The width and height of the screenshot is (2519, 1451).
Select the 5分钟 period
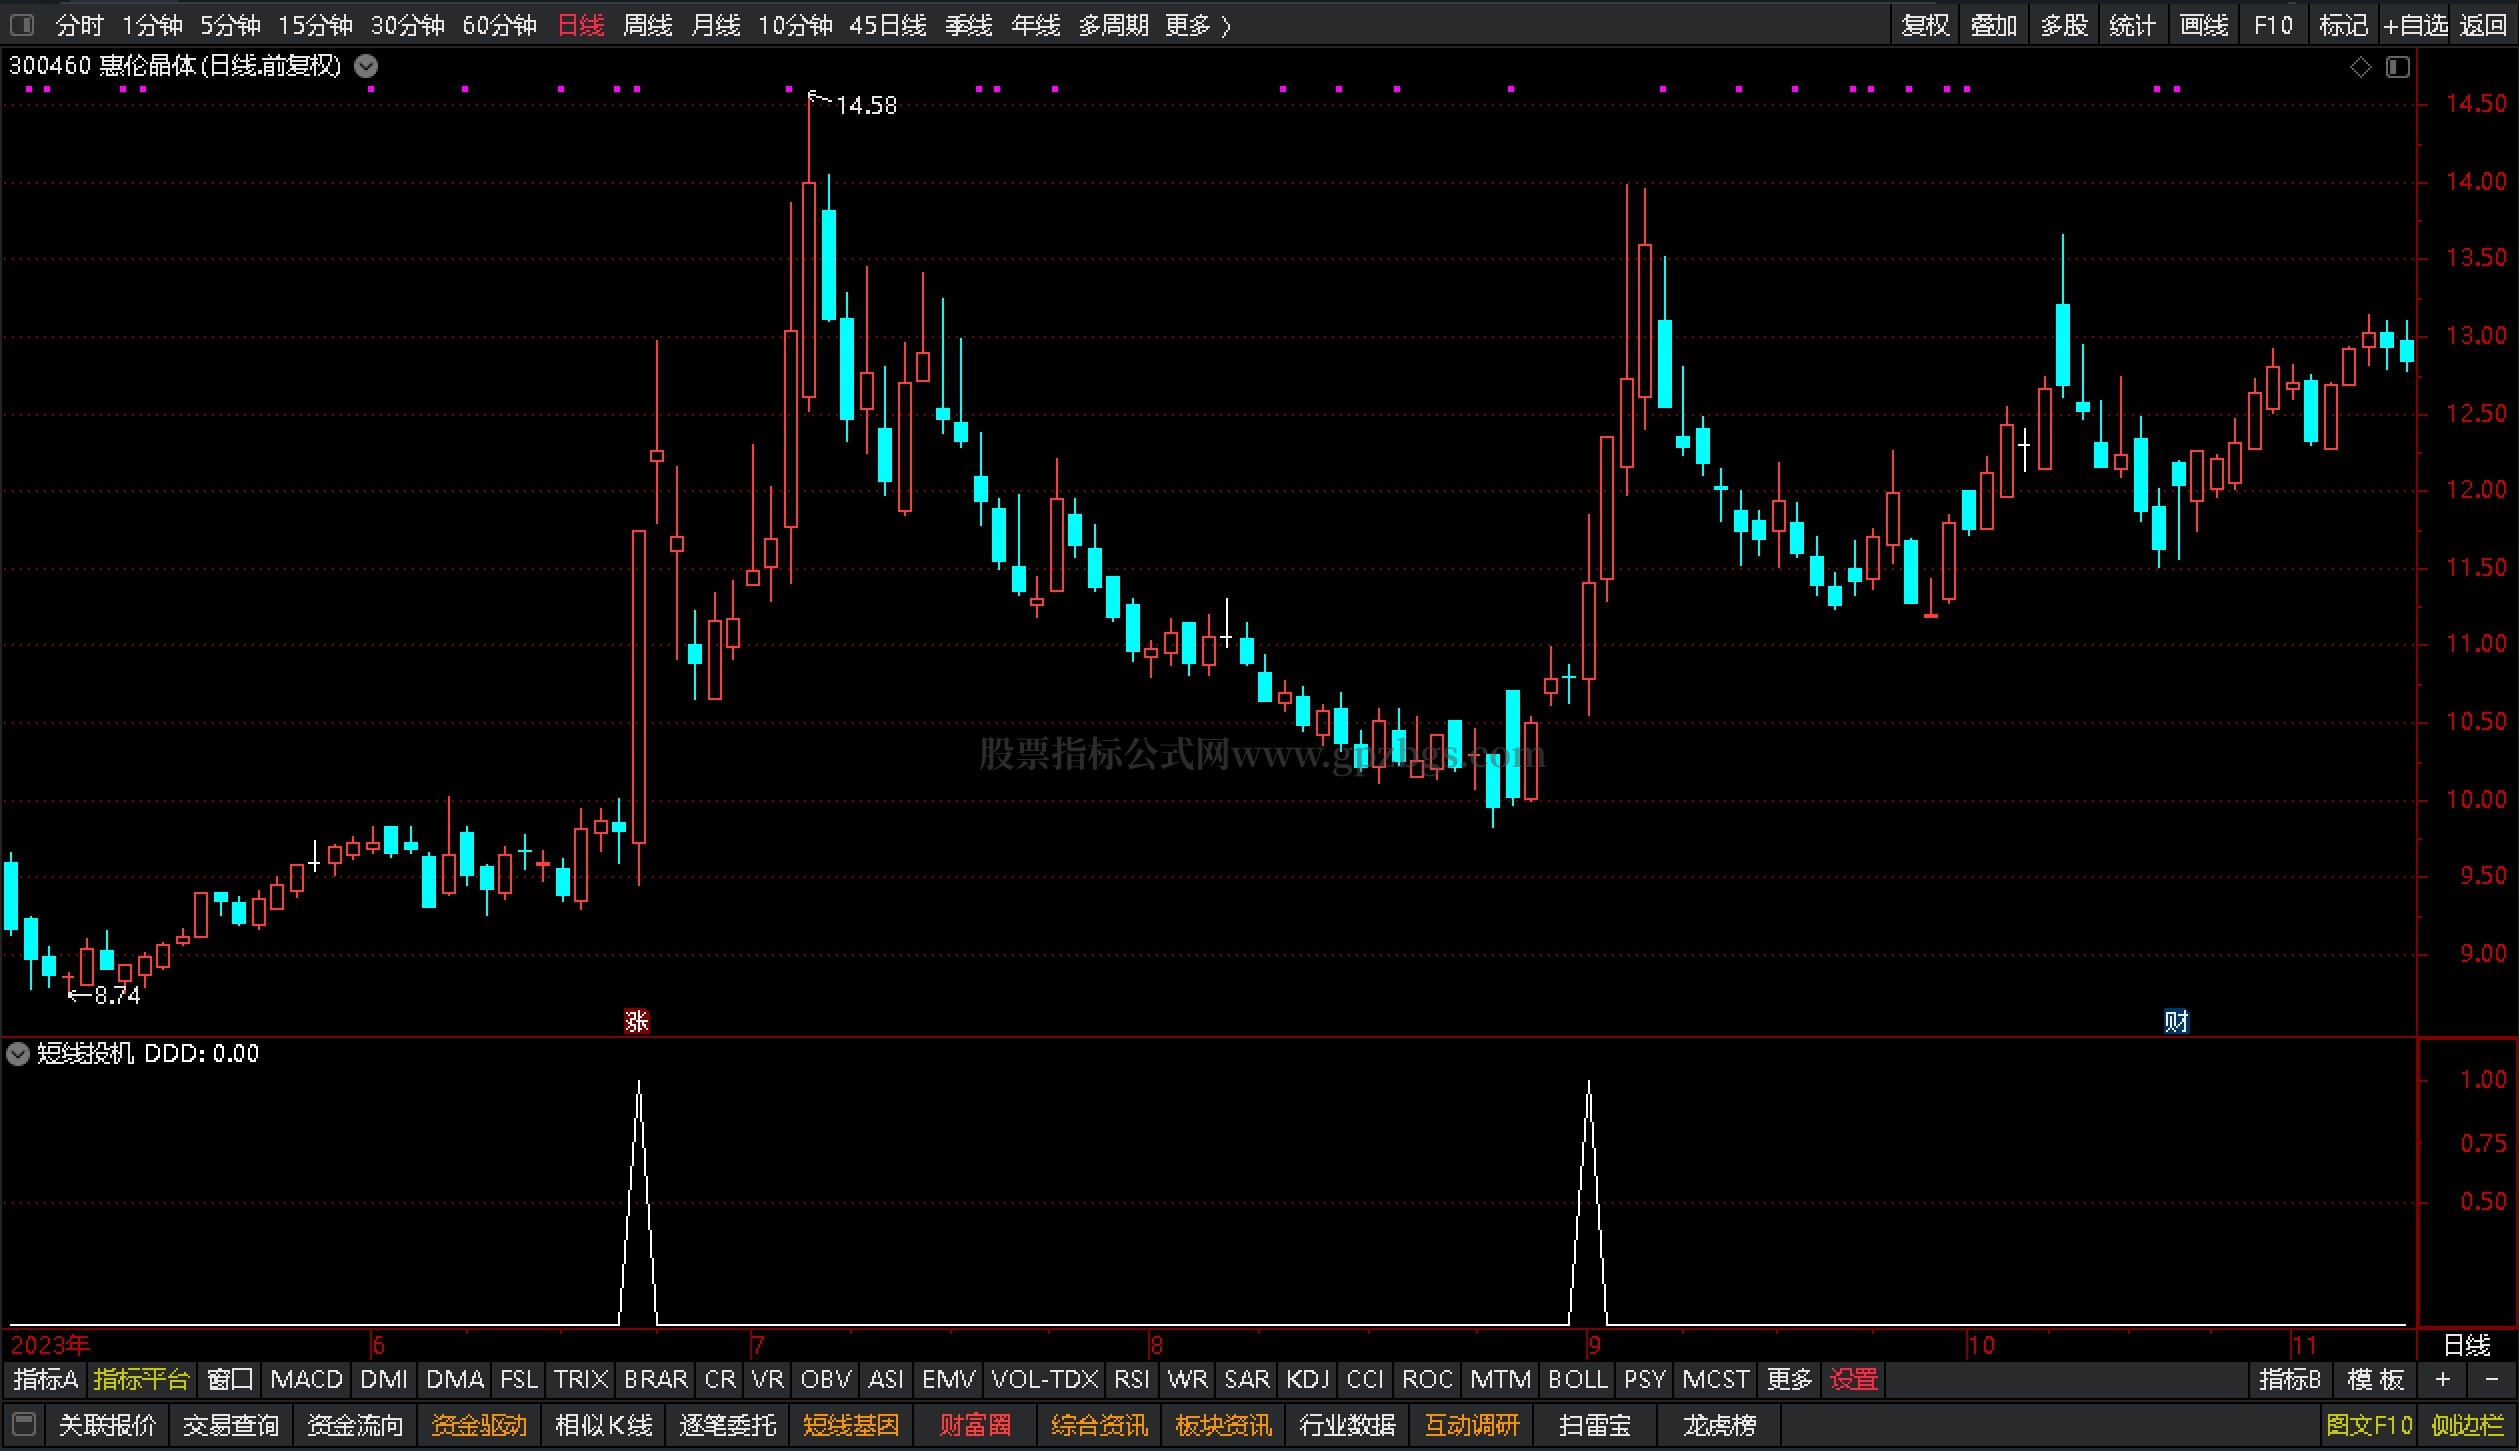[230, 25]
